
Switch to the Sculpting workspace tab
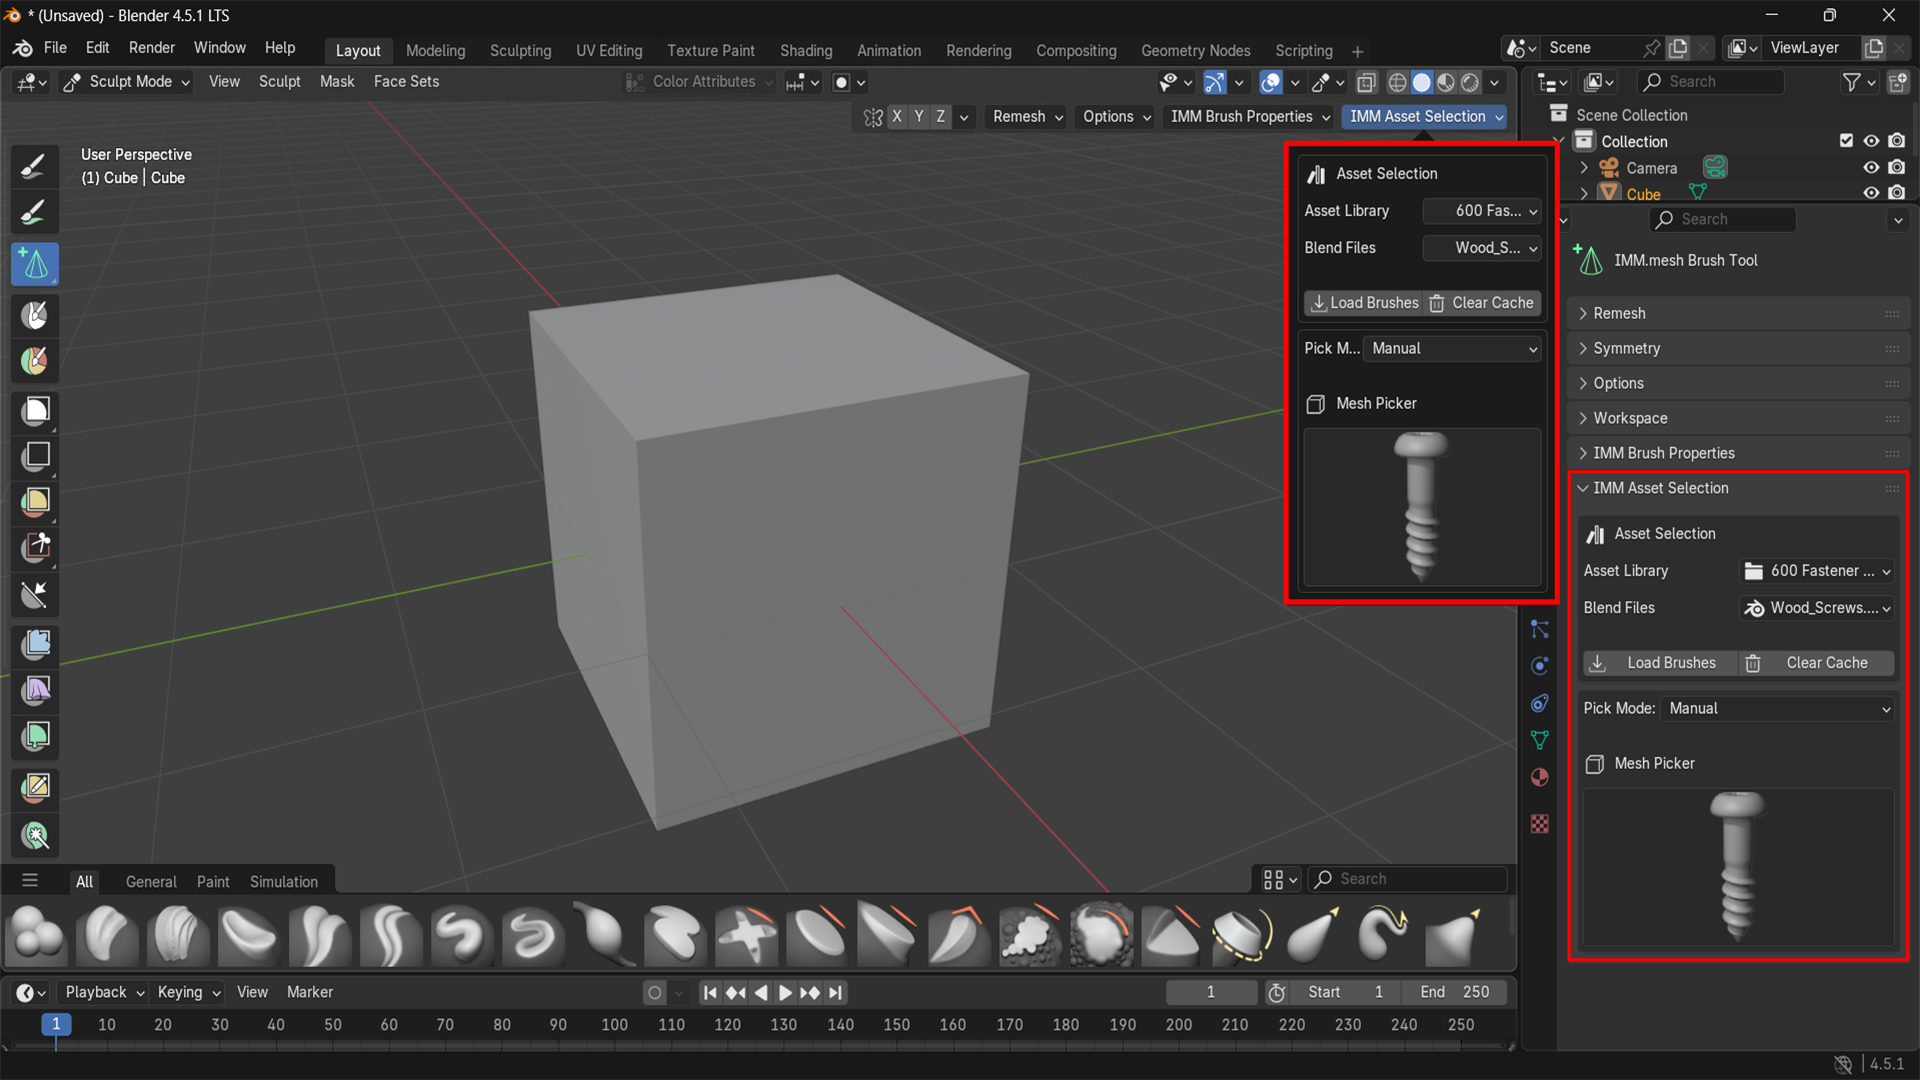(520, 50)
